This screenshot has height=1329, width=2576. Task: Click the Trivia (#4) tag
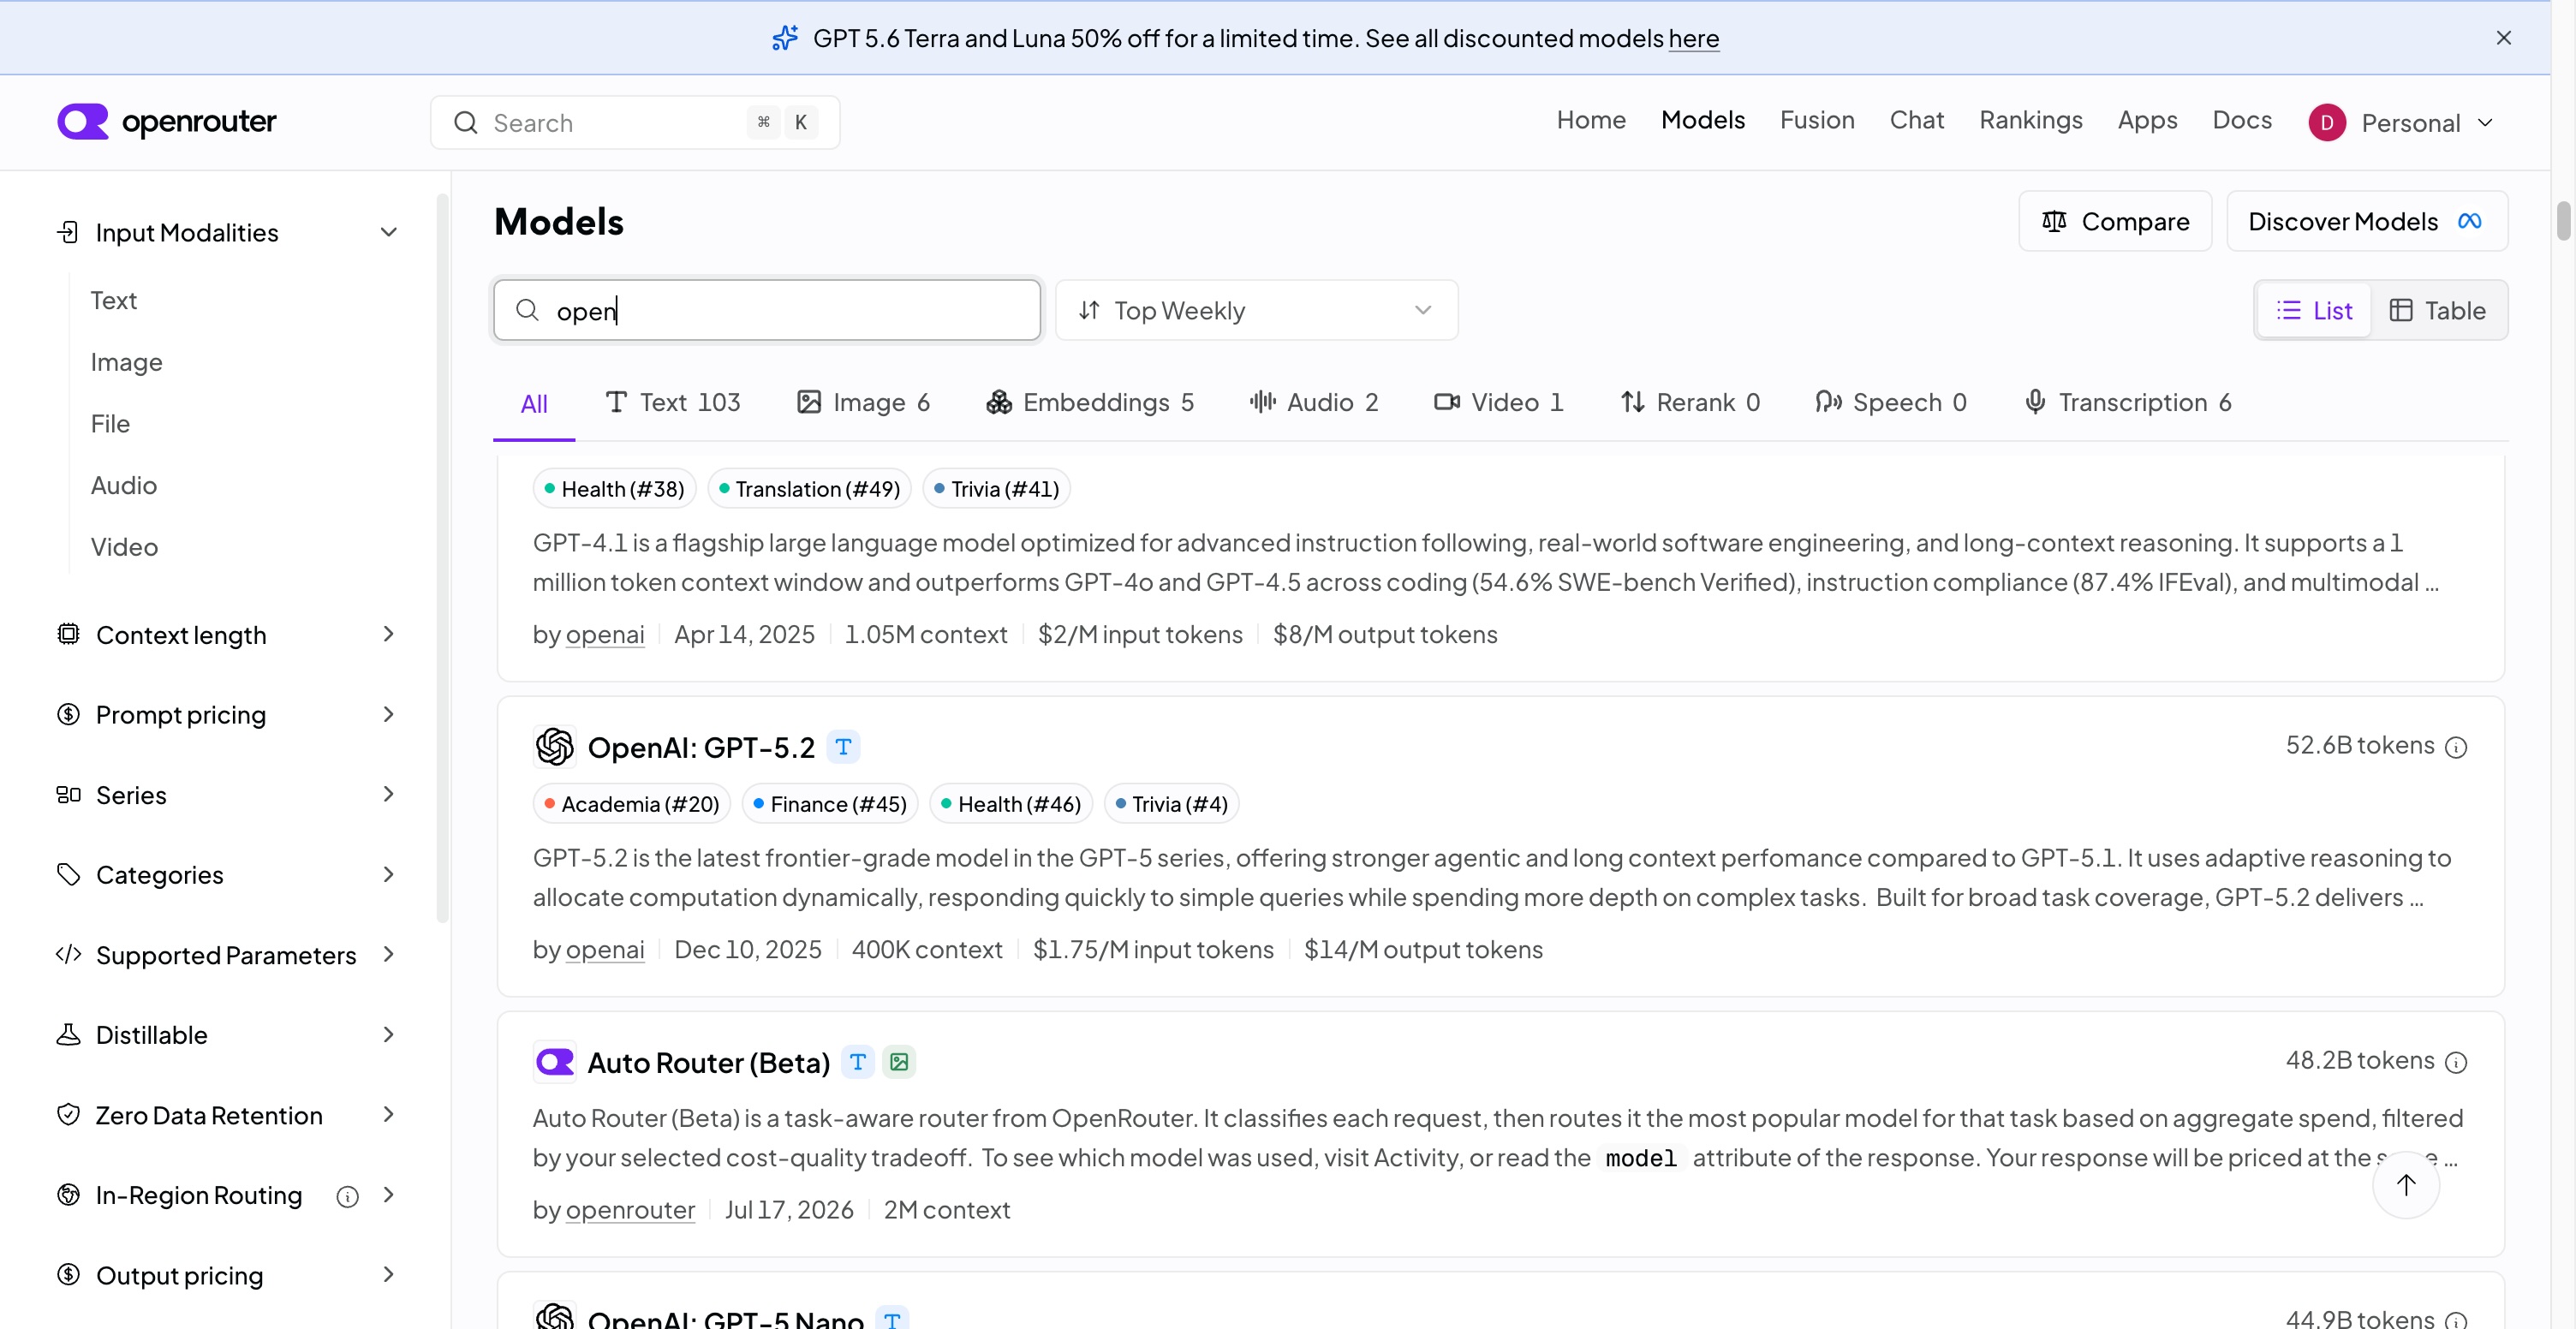1172,804
